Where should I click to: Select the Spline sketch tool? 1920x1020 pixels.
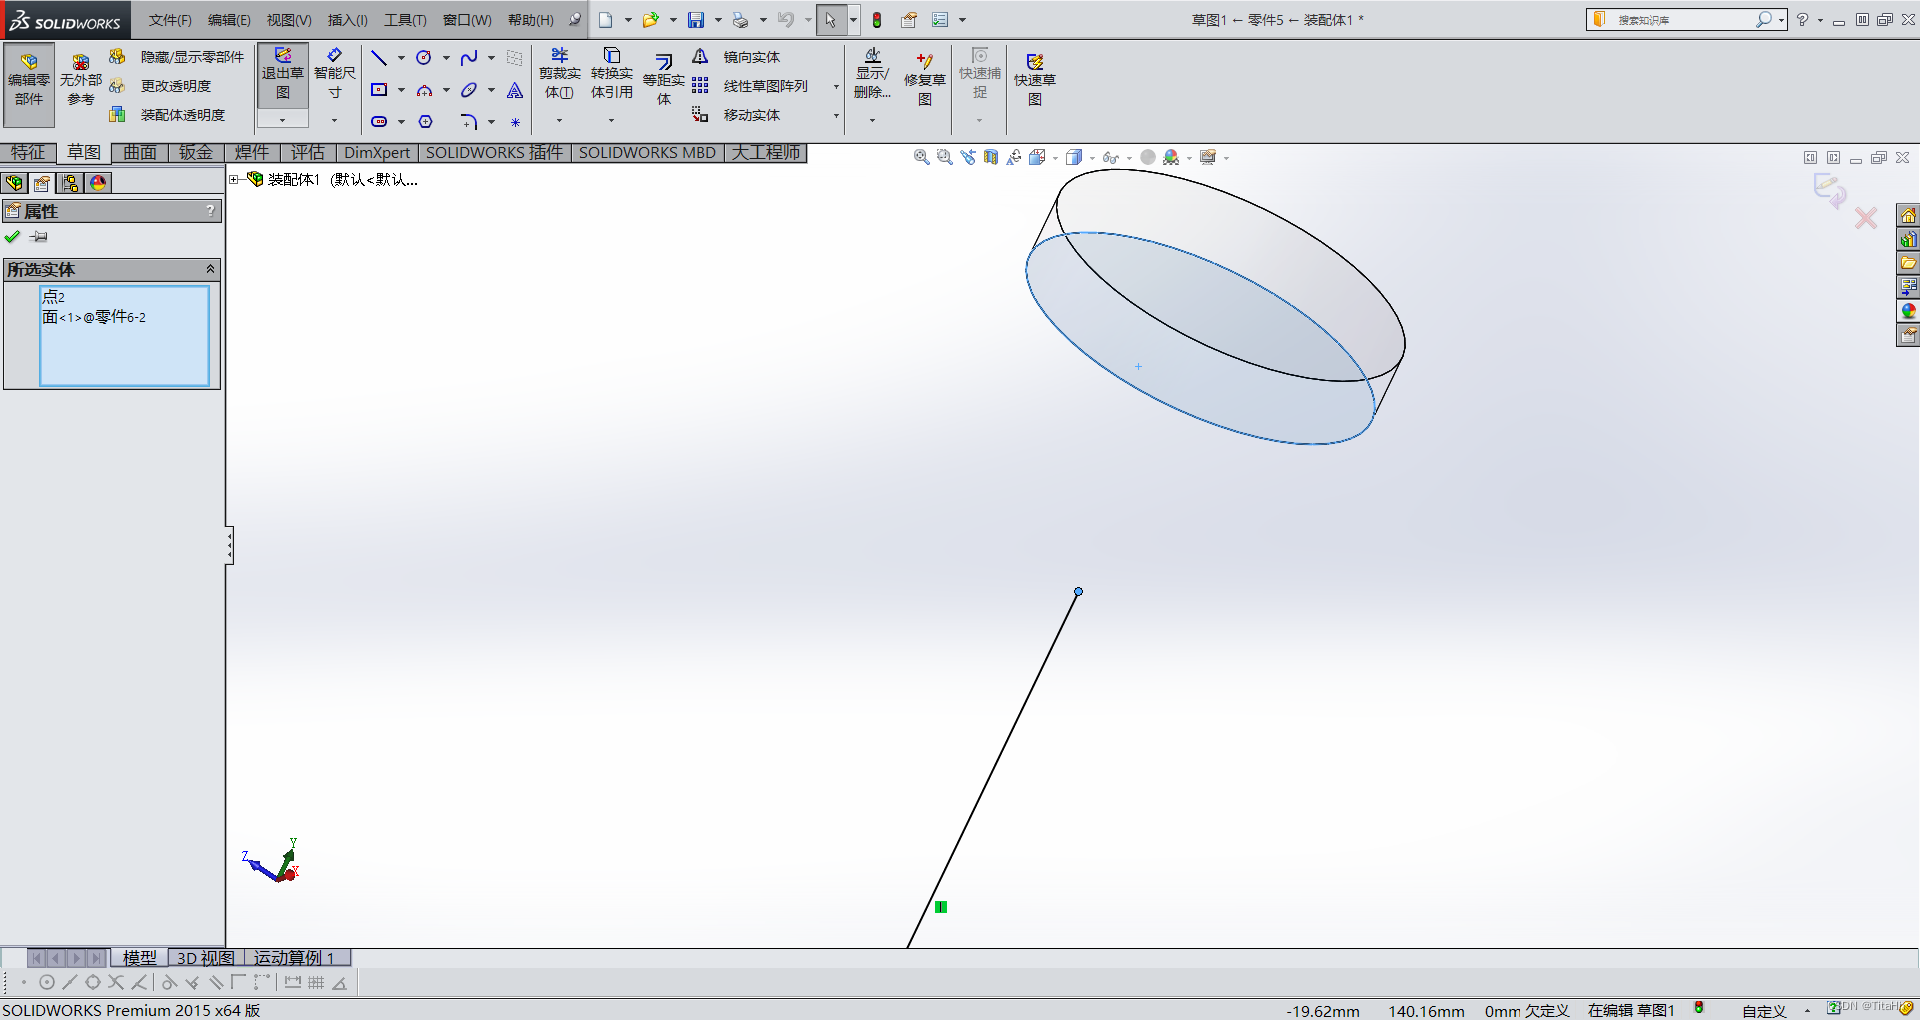tap(468, 58)
